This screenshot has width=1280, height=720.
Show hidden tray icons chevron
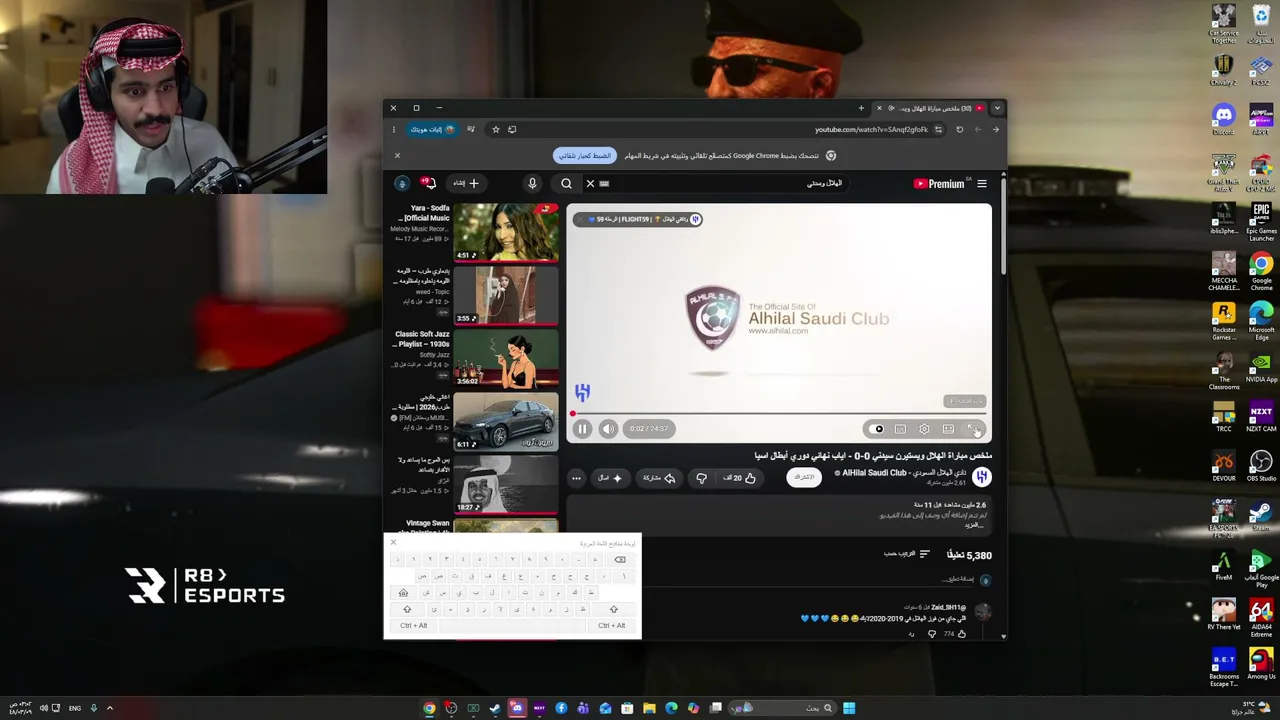tap(110, 708)
